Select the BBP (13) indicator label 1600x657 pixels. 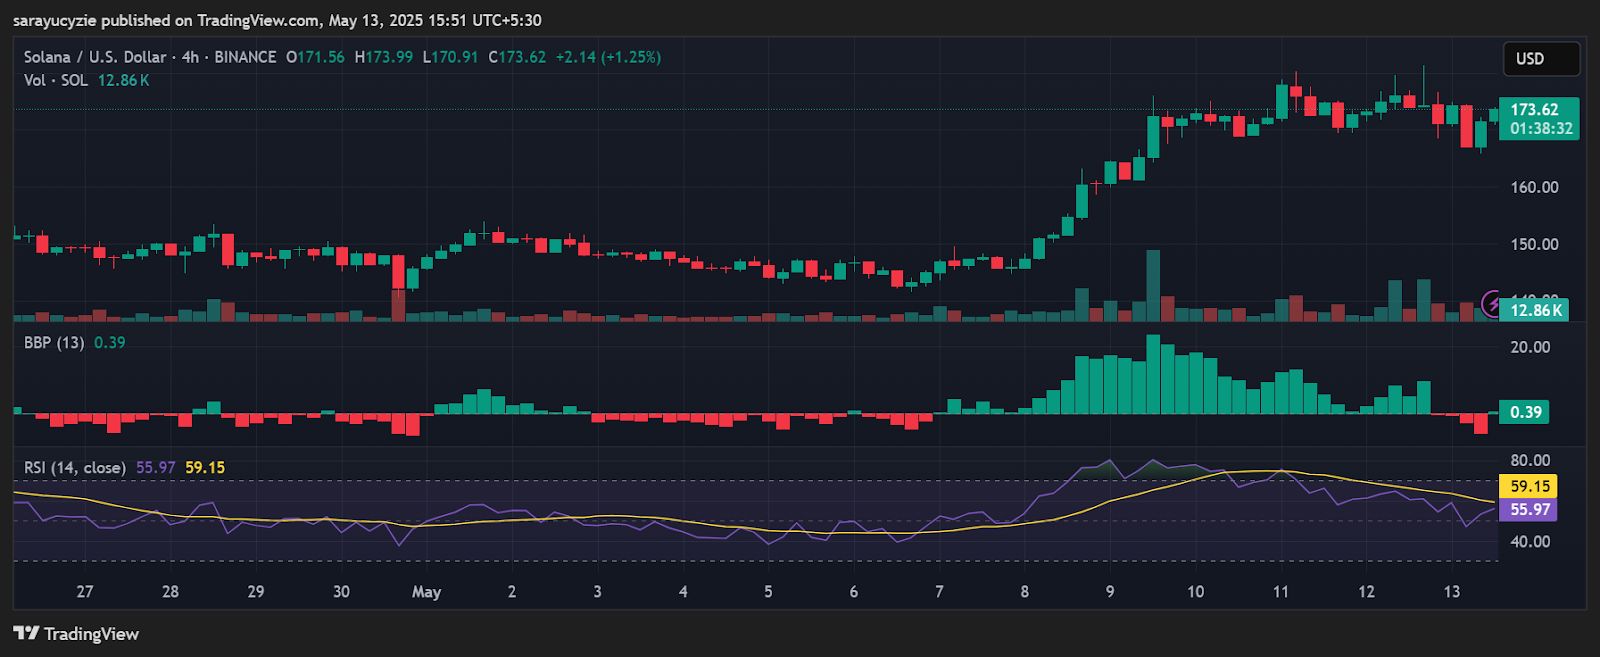pos(54,342)
